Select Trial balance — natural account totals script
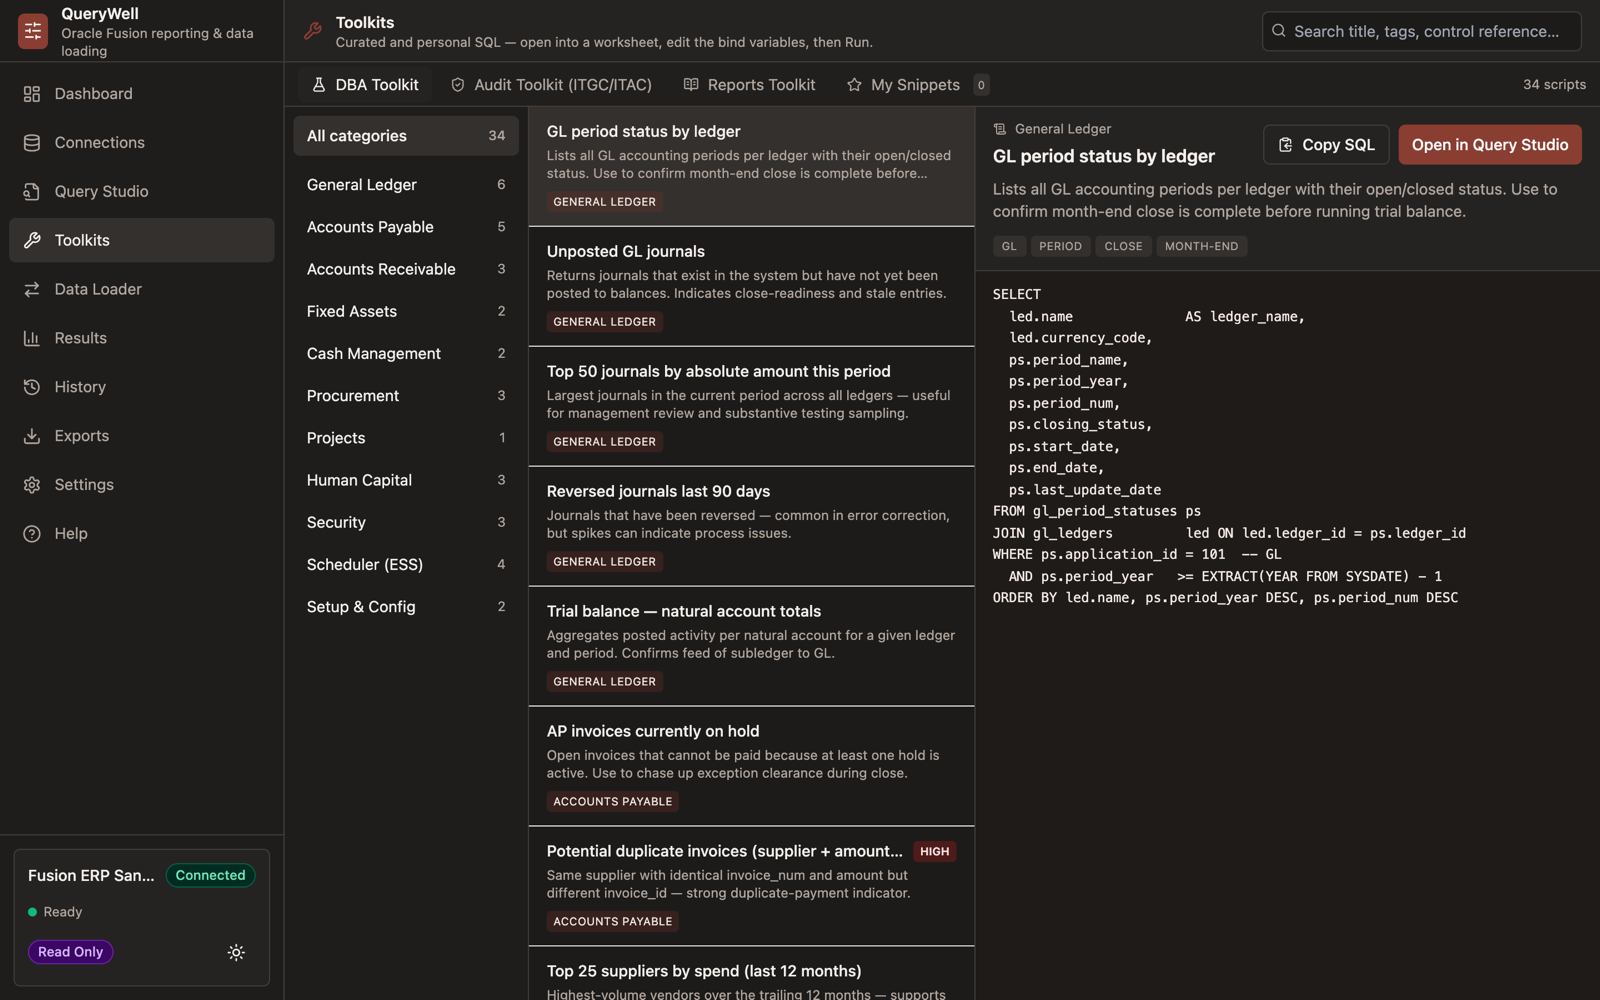1600x1000 pixels. click(x=751, y=646)
